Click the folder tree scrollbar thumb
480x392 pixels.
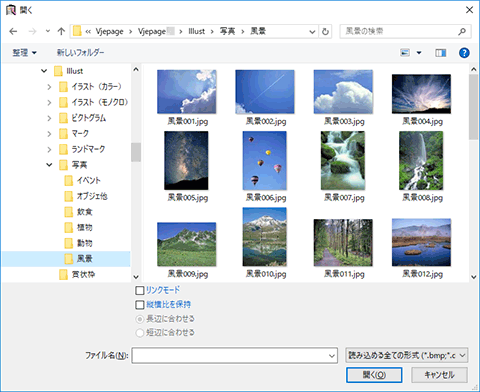(136, 152)
